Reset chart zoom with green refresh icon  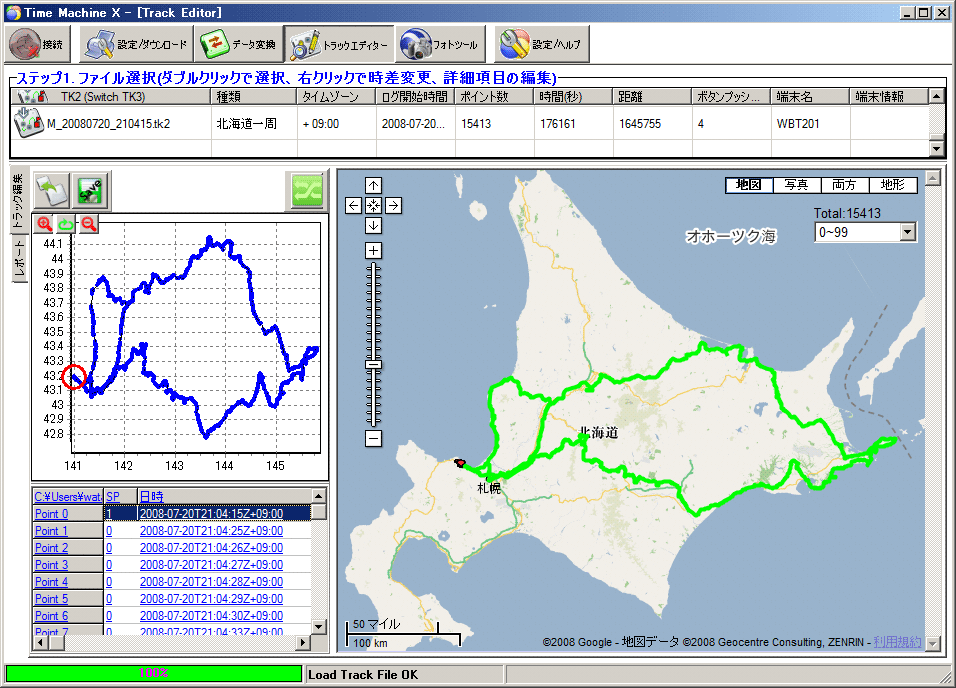tap(66, 224)
